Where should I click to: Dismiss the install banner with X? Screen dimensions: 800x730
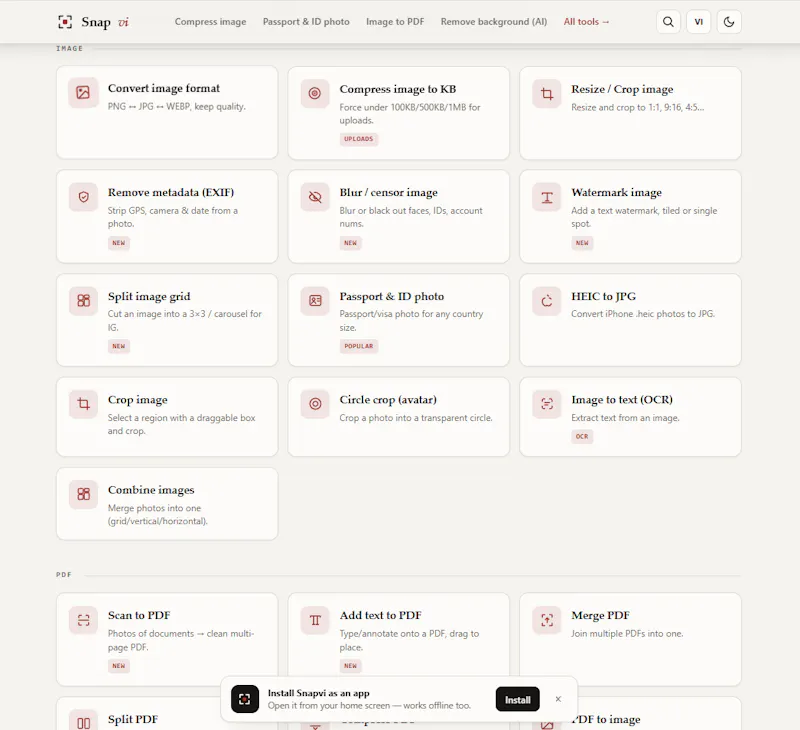pos(558,699)
